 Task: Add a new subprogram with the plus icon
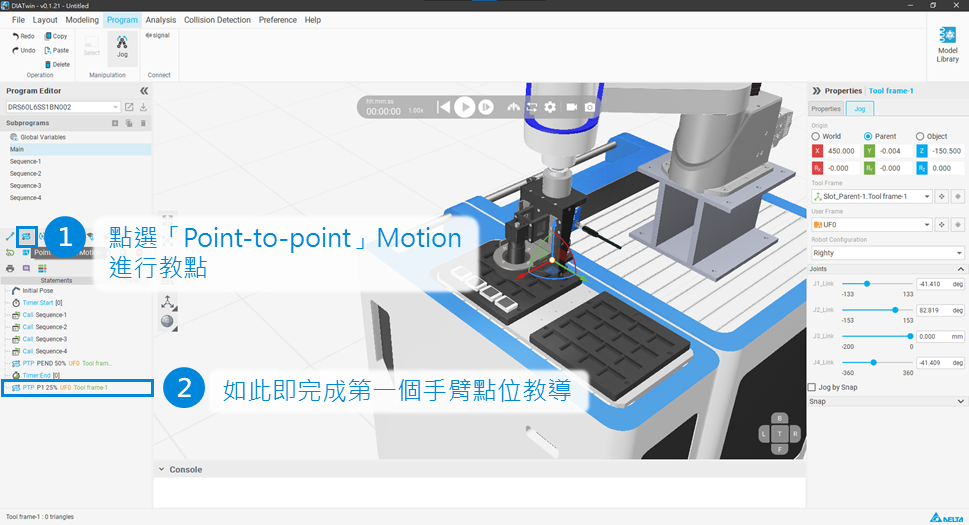[115, 123]
